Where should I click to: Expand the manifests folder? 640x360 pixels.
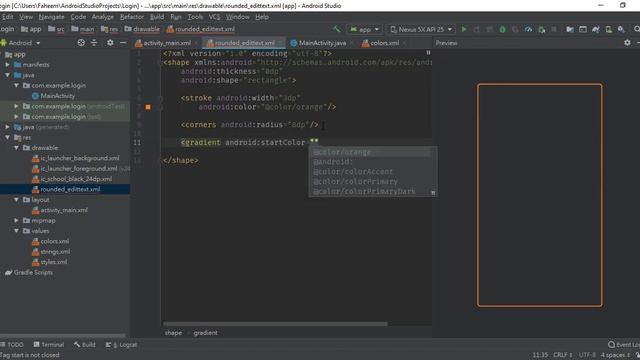8,64
